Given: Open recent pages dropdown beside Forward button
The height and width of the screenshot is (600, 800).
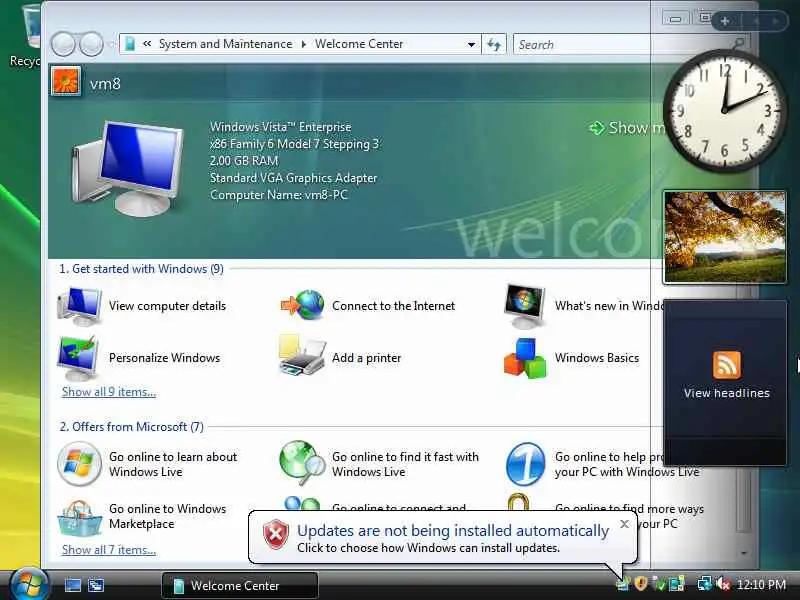Looking at the screenshot, I should coord(111,44).
